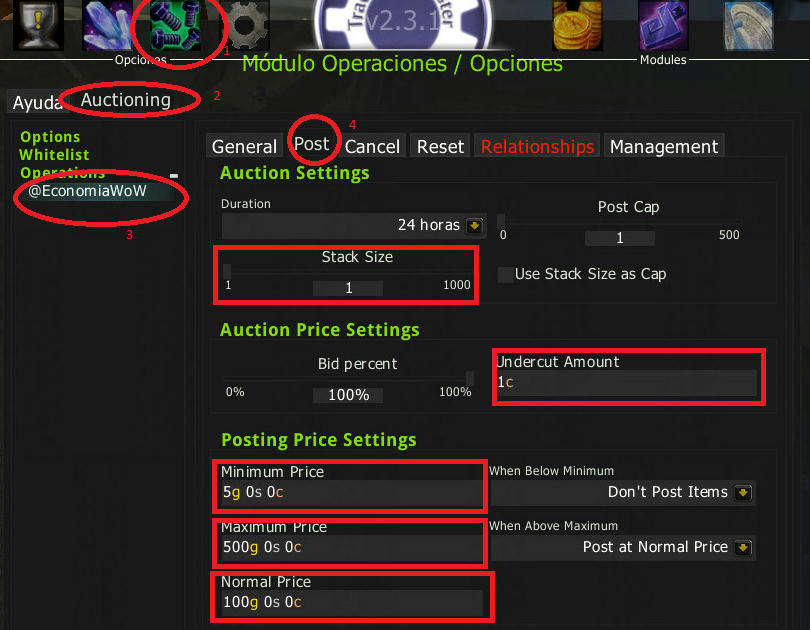
Task: Select the @EconomiaWoW operation
Action: [87, 191]
